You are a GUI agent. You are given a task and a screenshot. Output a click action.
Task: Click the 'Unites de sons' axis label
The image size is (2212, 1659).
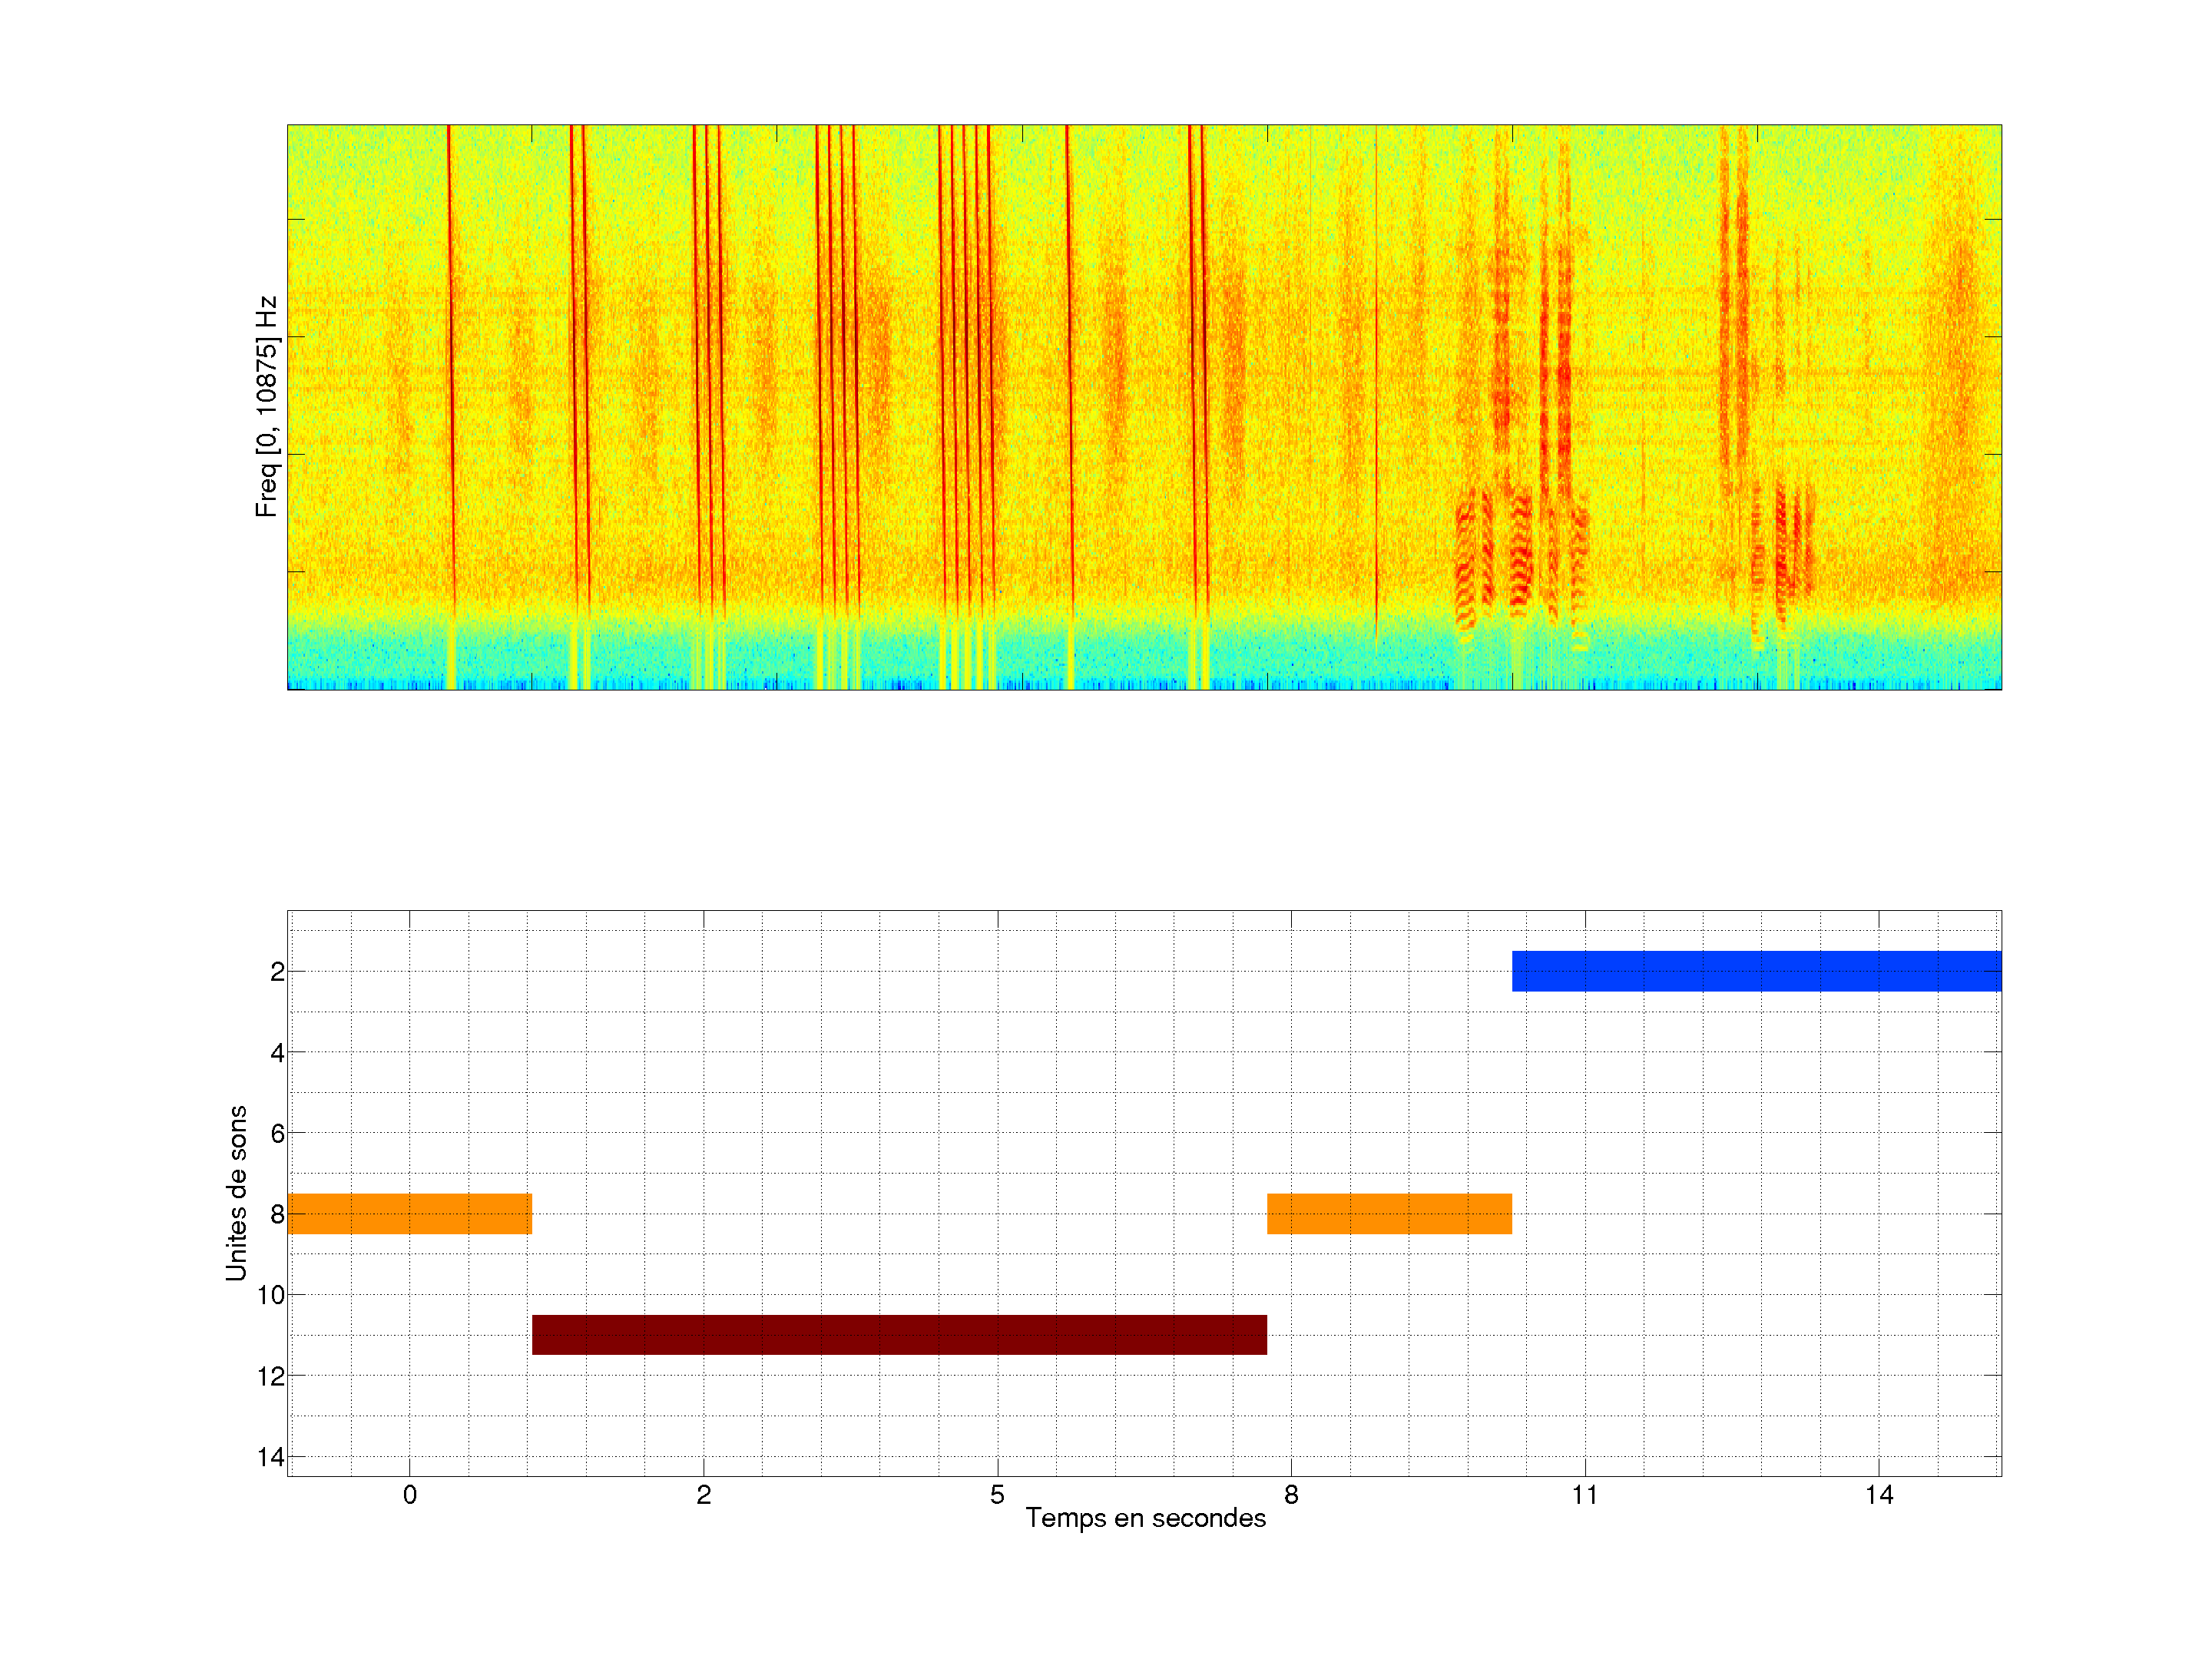coord(237,1193)
